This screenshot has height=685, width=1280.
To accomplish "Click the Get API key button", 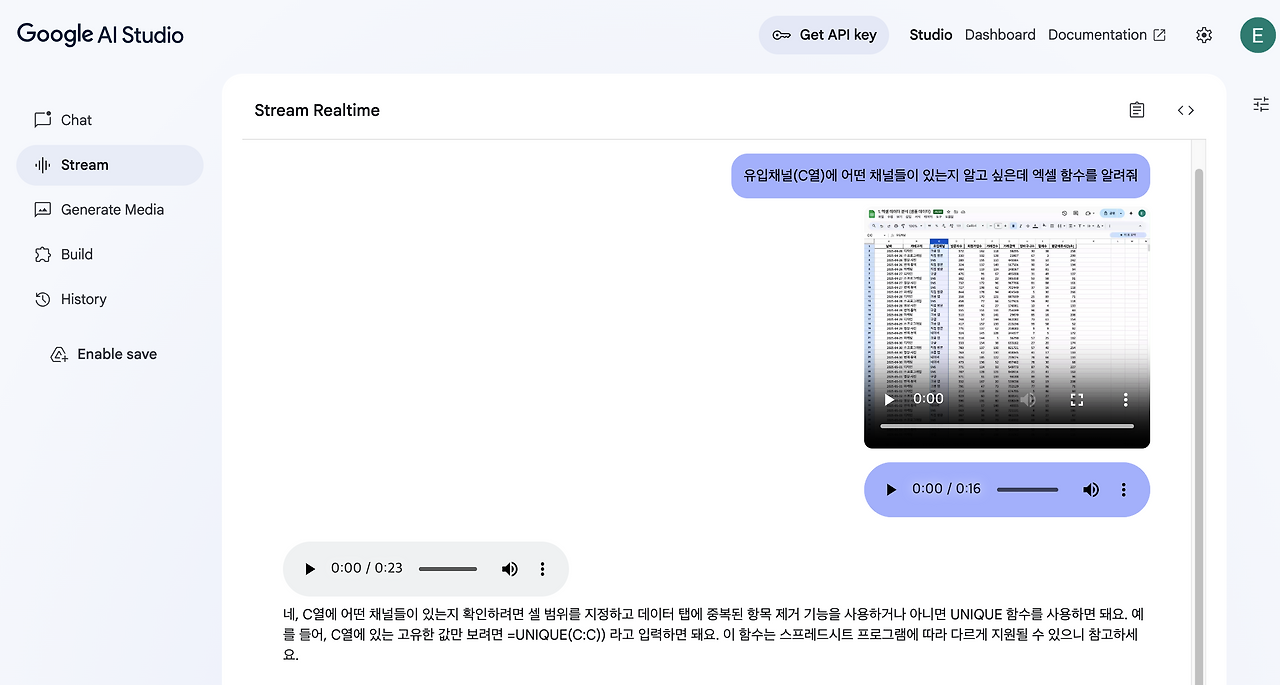I will pos(823,34).
